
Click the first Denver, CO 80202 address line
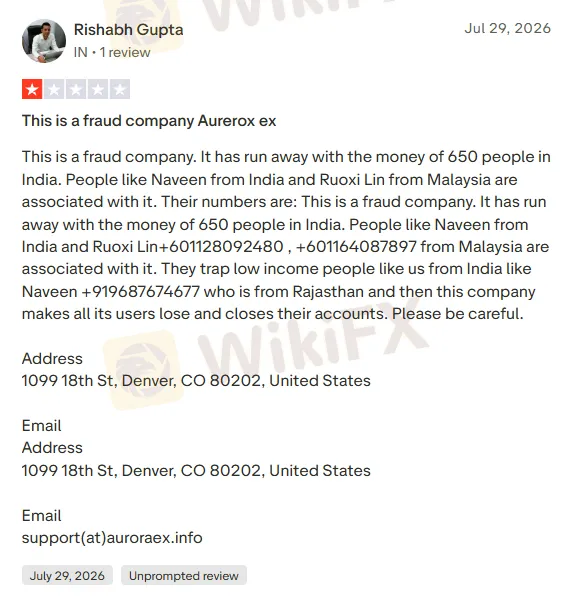196,381
